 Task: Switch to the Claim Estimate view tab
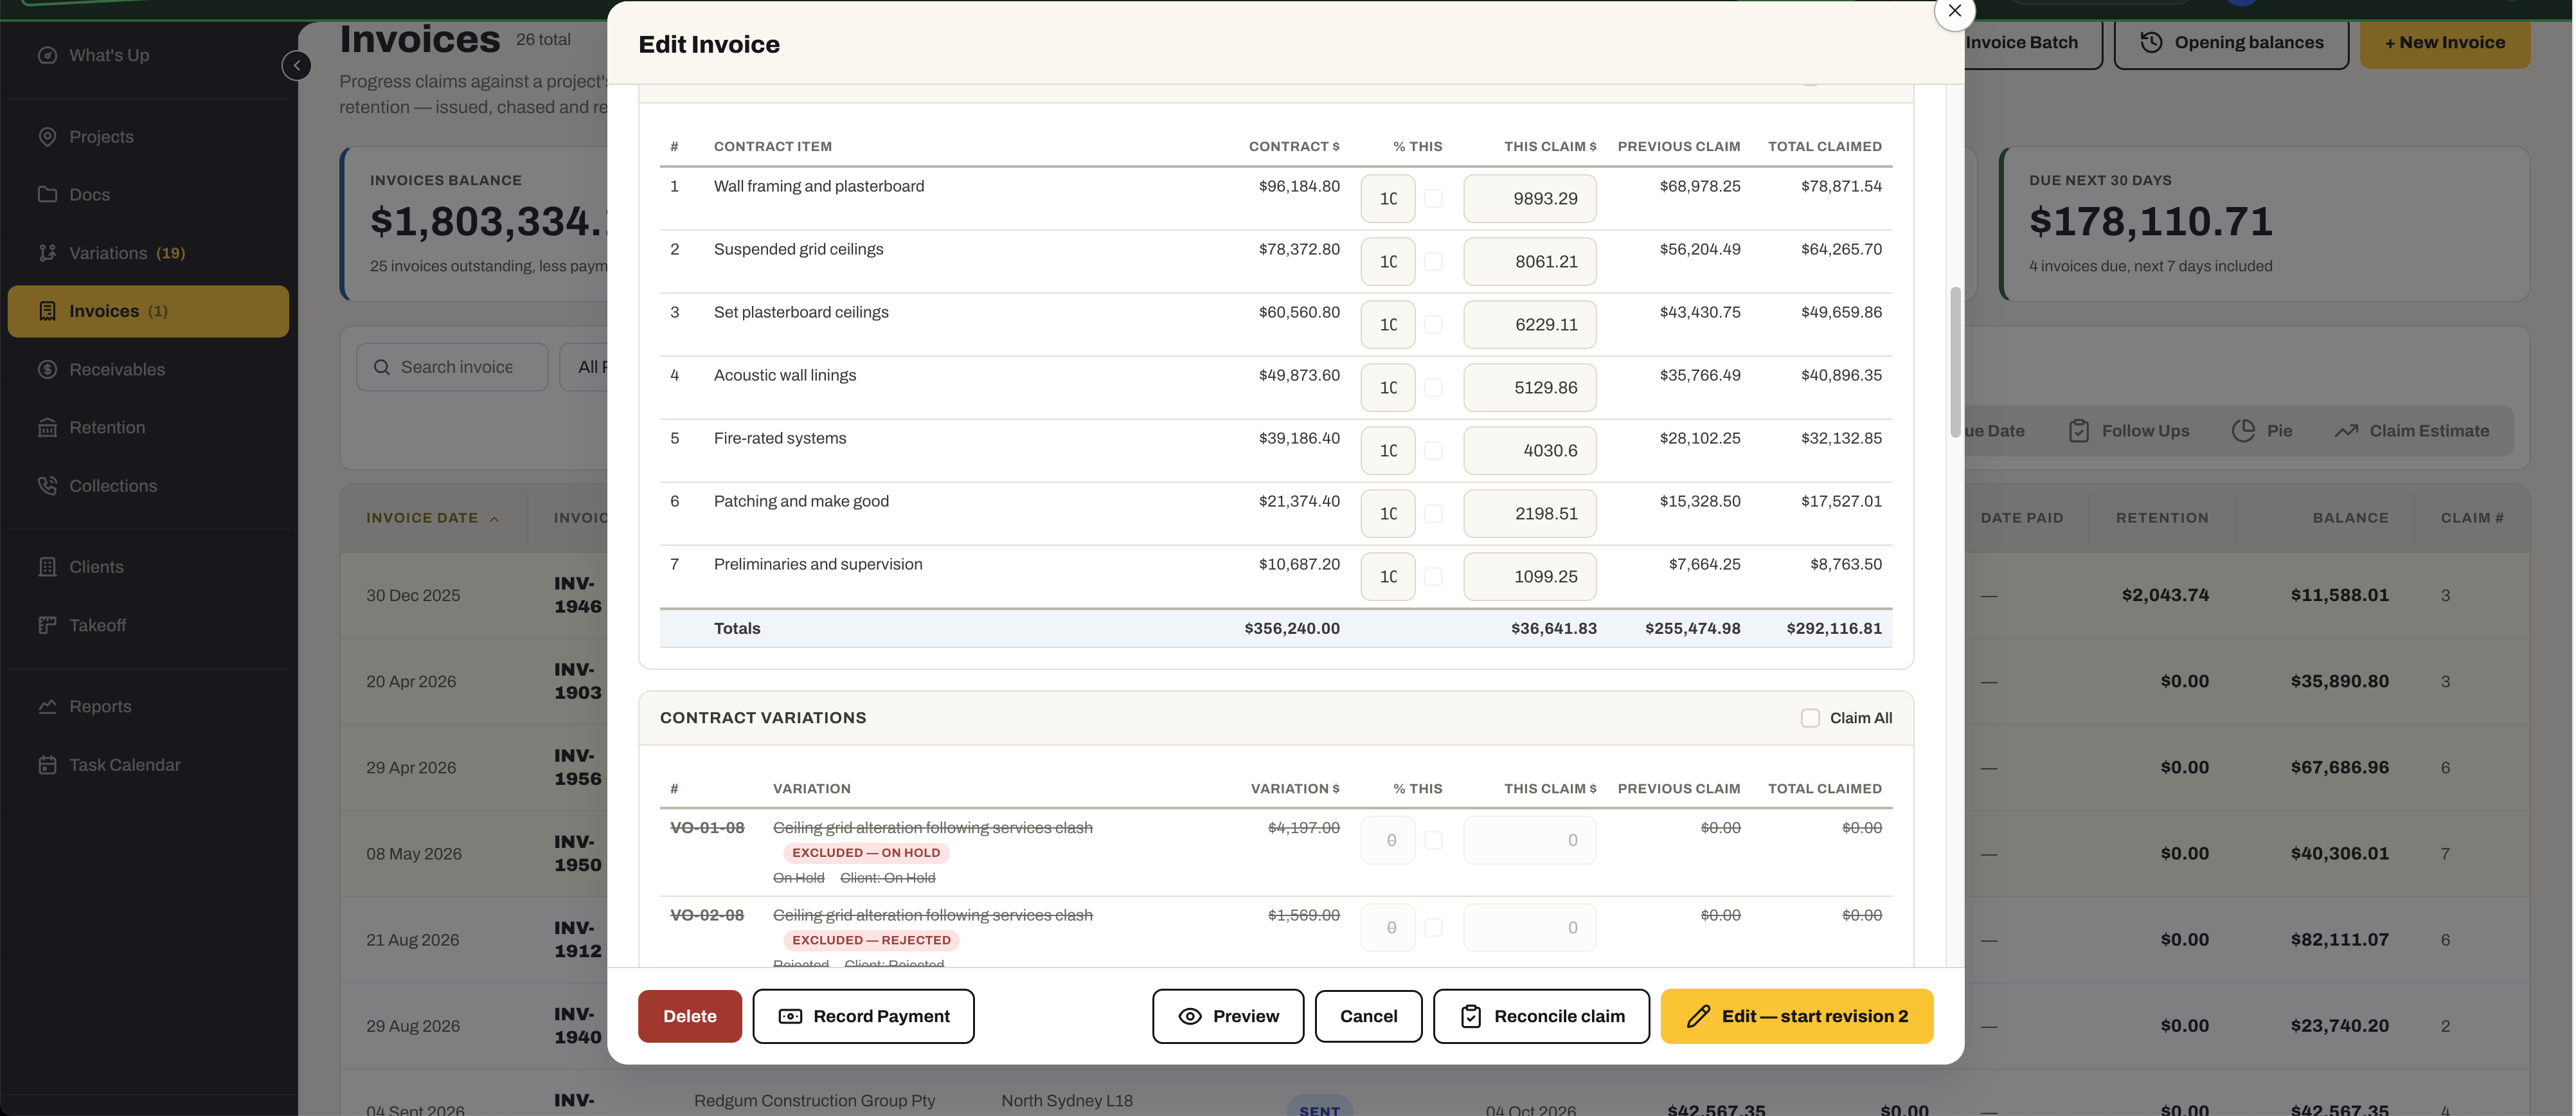(x=2411, y=431)
